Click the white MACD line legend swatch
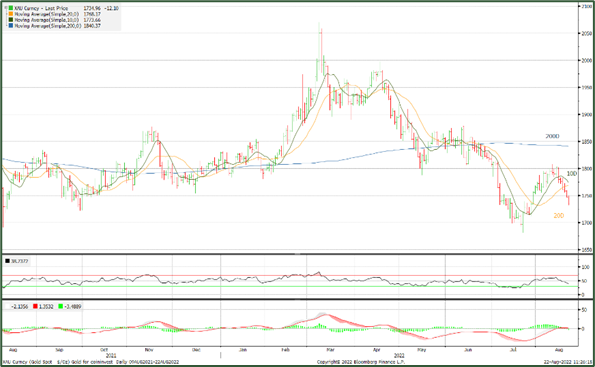The width and height of the screenshot is (595, 367). tap(7, 306)
